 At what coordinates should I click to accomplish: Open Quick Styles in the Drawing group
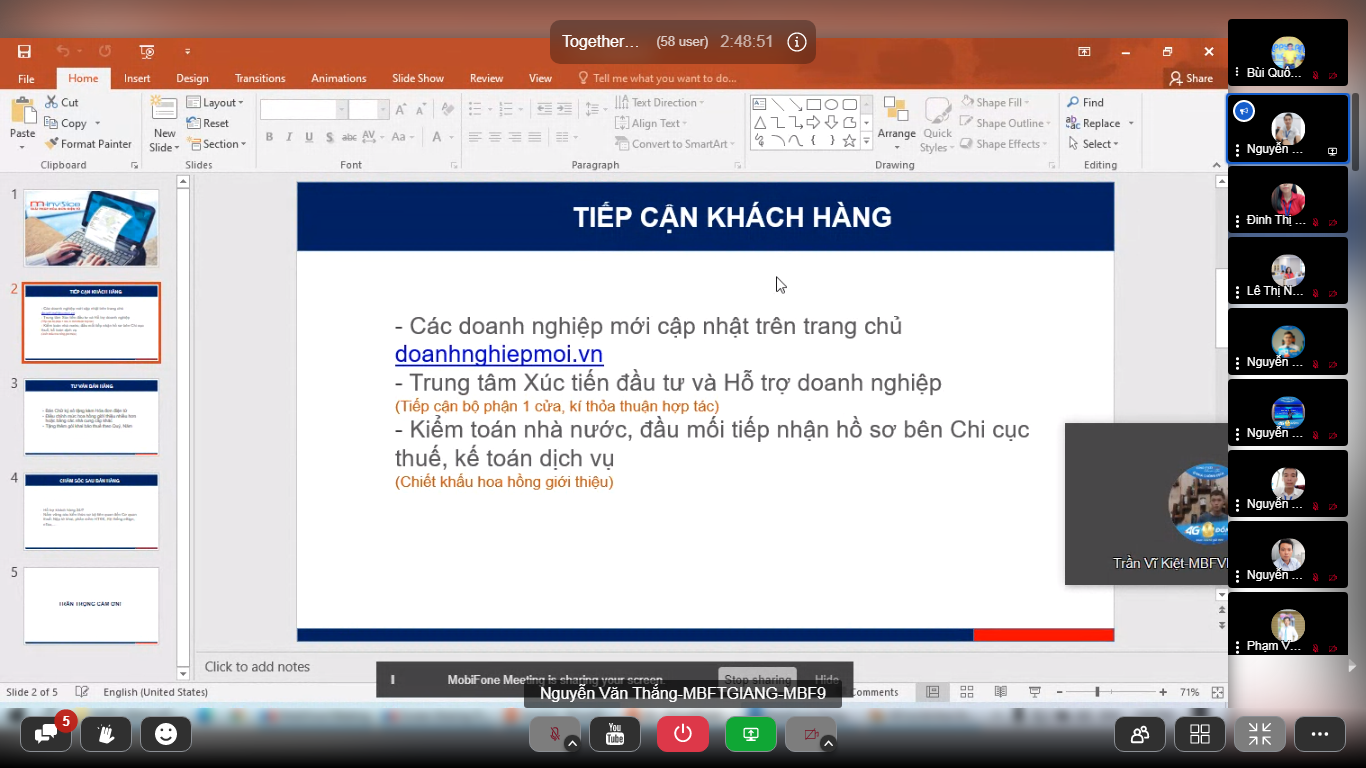coord(937,125)
